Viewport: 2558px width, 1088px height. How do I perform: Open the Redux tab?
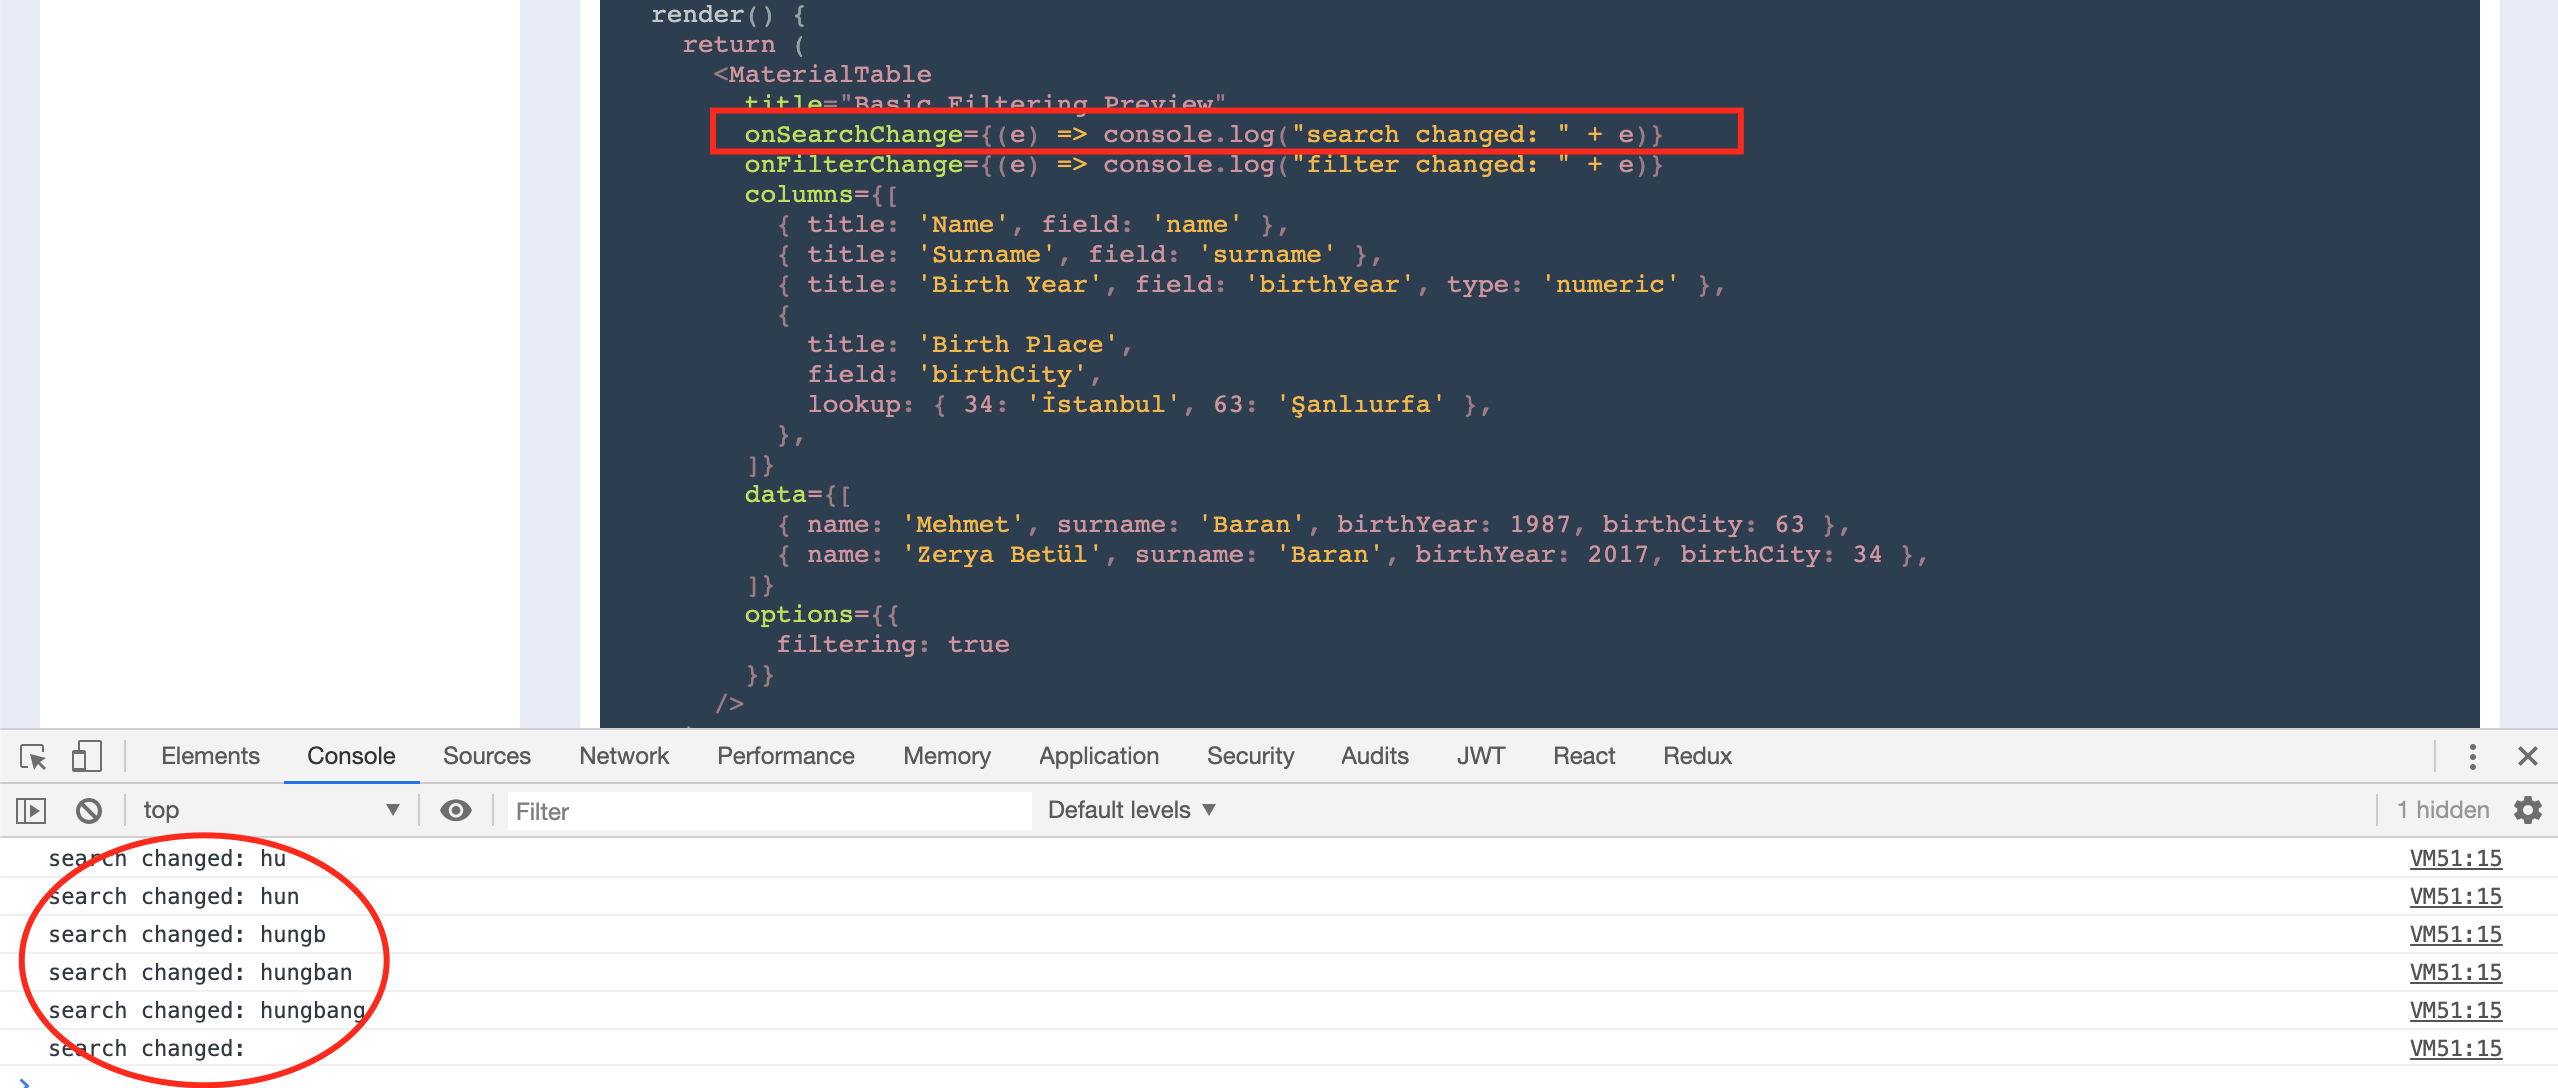coord(1697,756)
